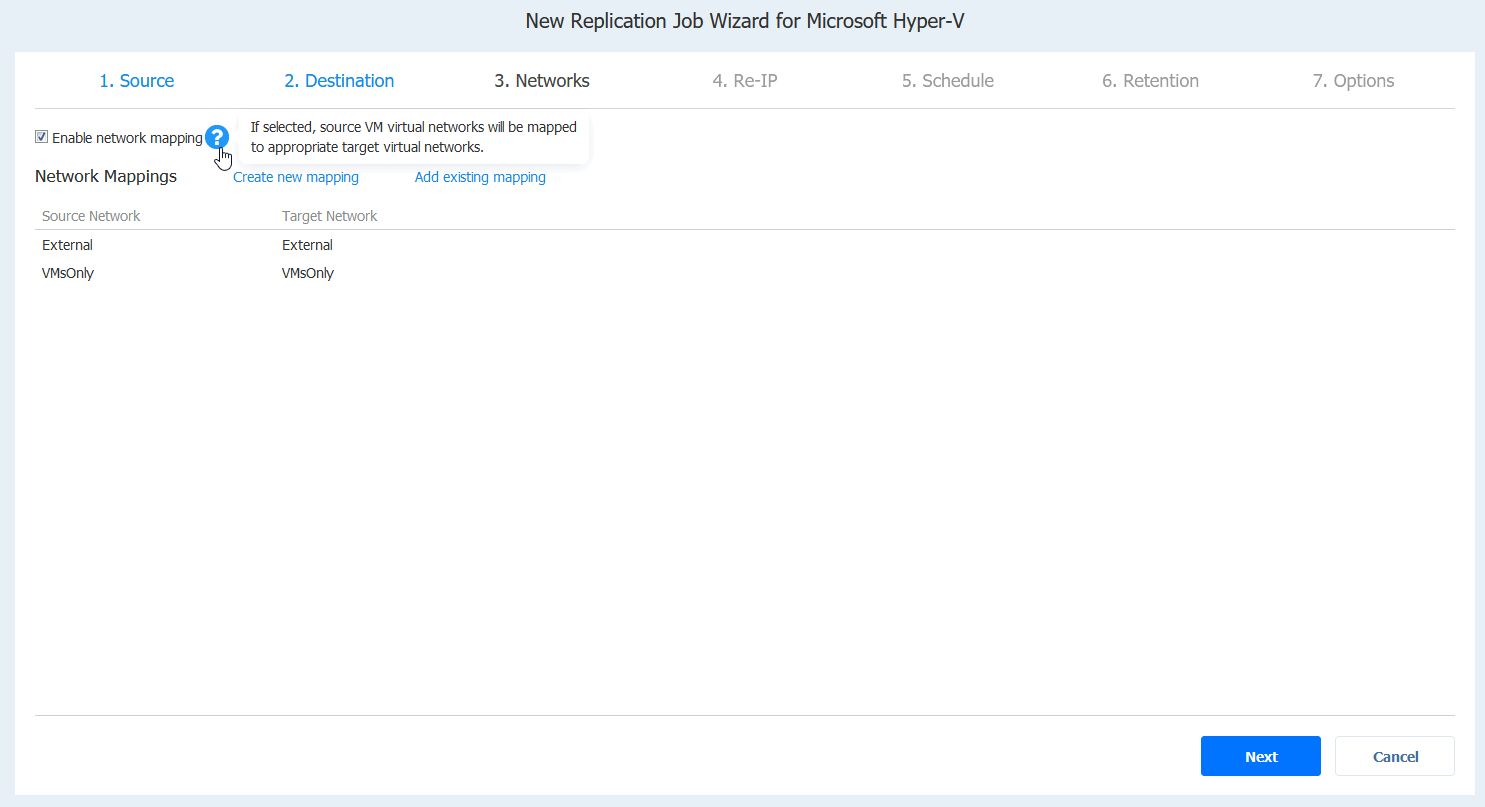Open the 5. Schedule step
The width and height of the screenshot is (1485, 807).
[x=948, y=81]
